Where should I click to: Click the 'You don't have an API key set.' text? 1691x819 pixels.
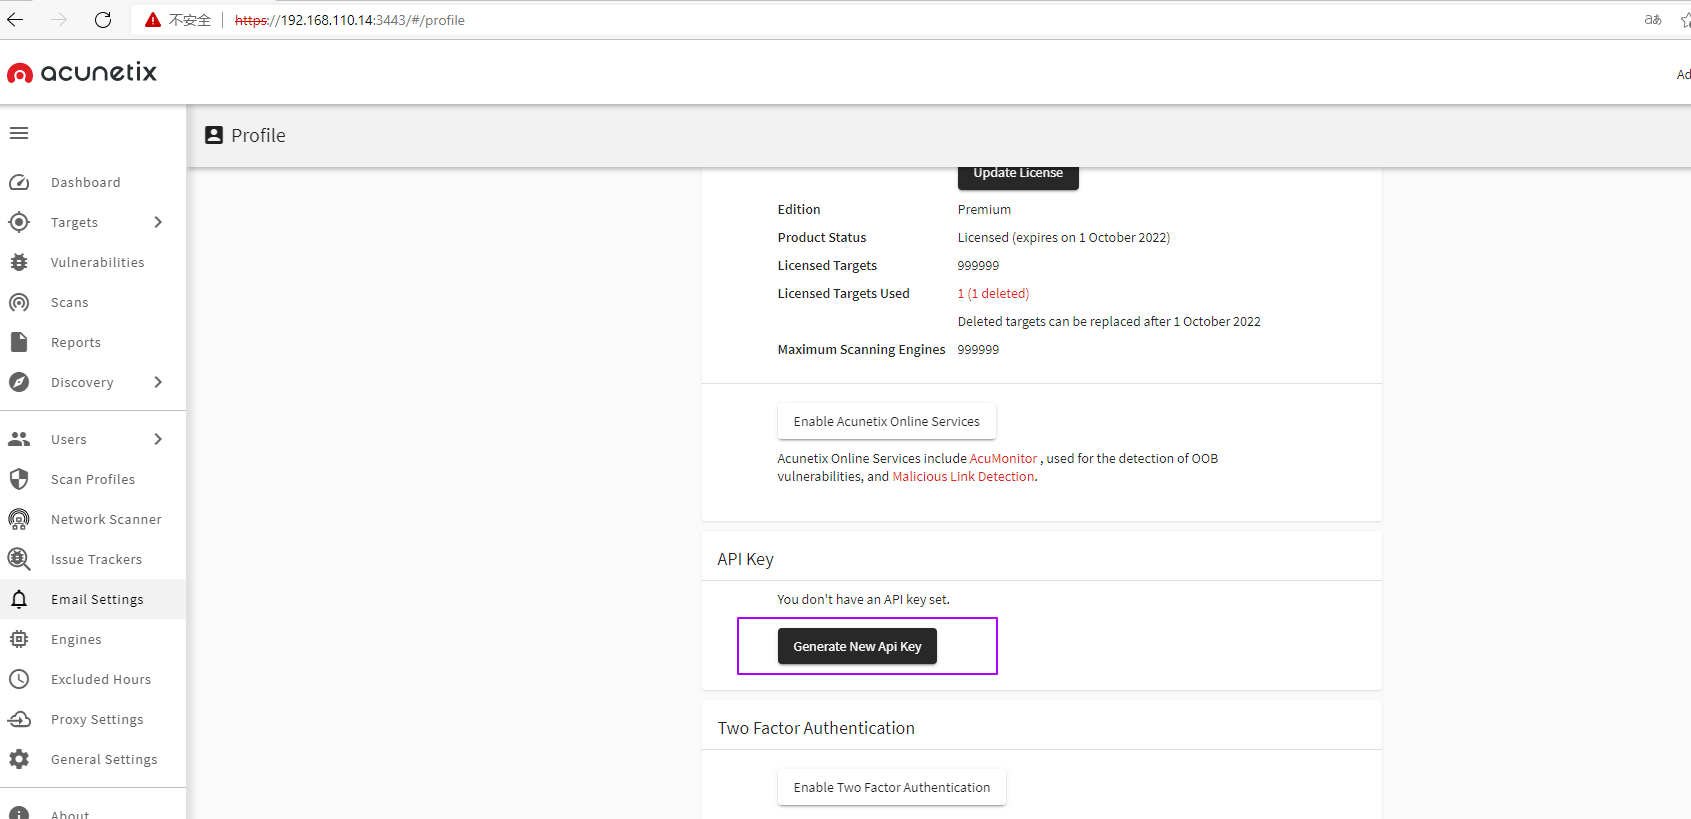(x=863, y=599)
